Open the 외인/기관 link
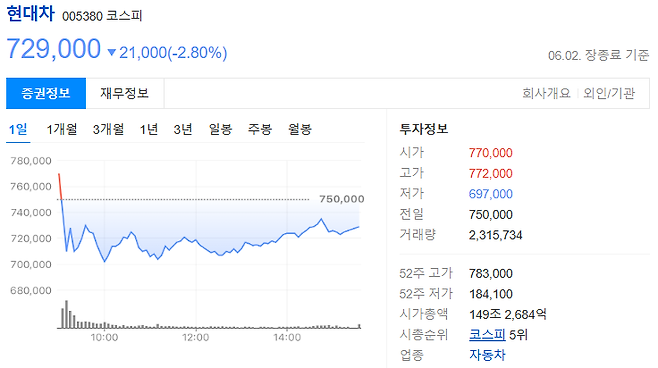 click(x=608, y=93)
